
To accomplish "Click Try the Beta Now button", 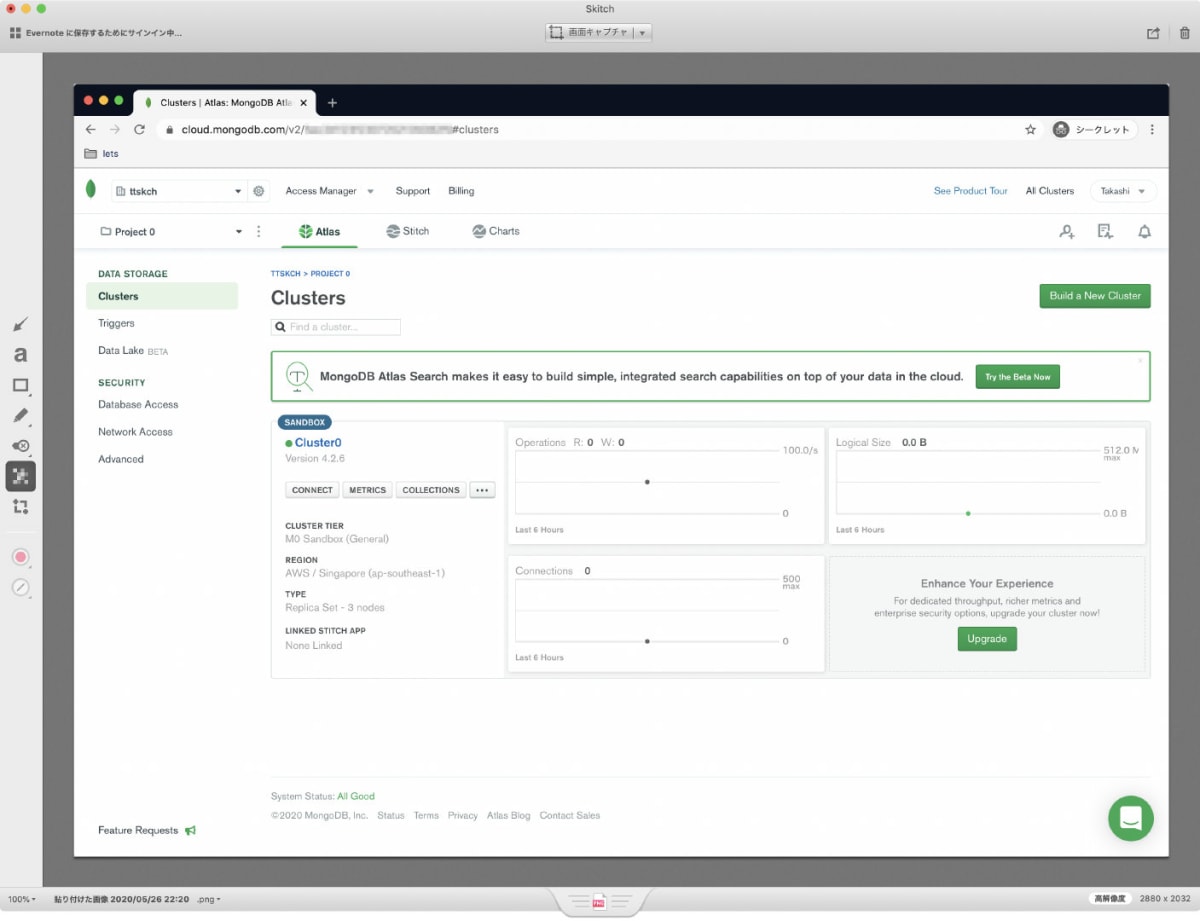I will 1017,377.
